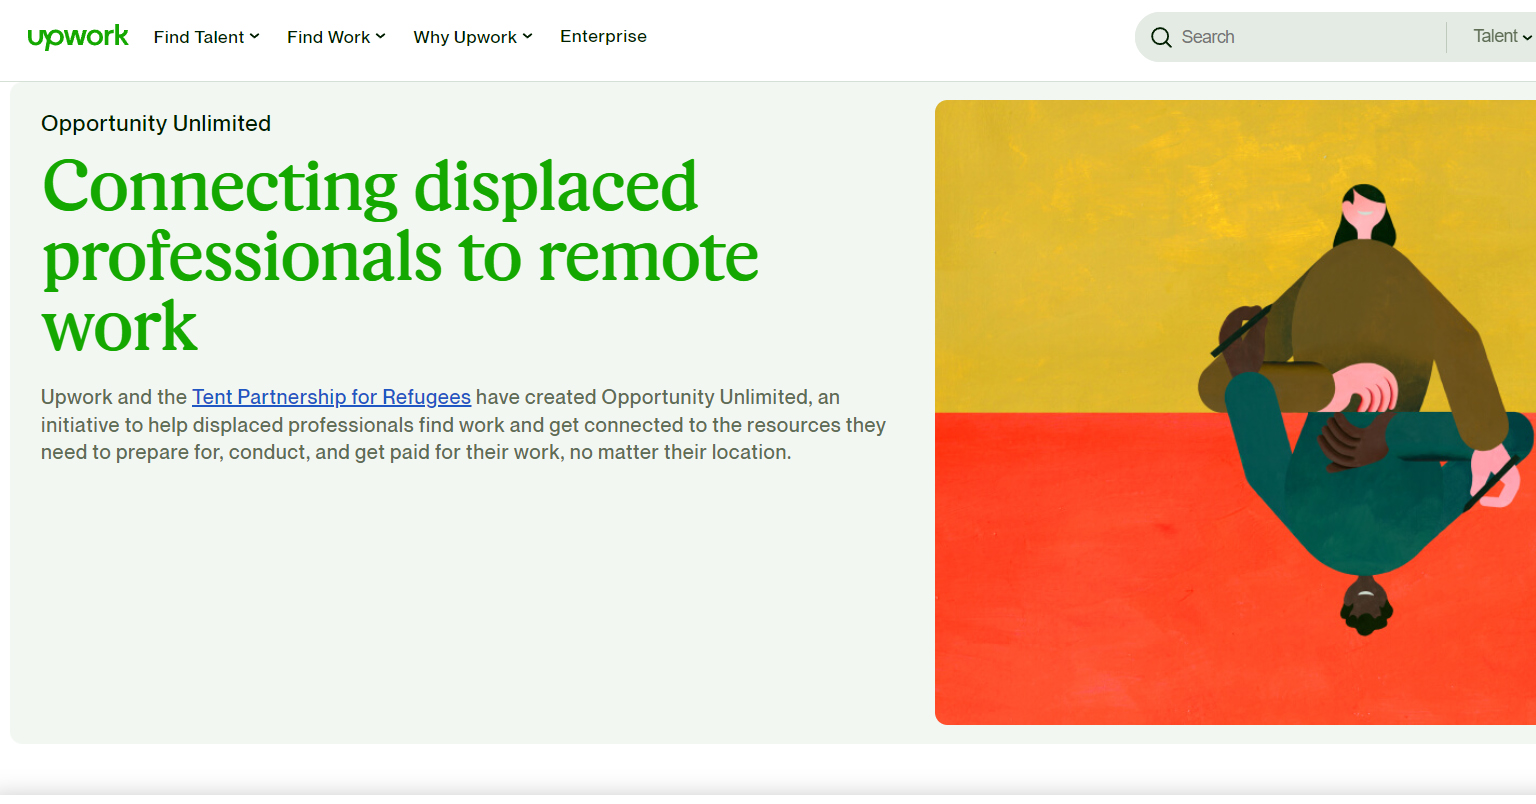Go to the Enterprise page
The width and height of the screenshot is (1536, 804).
click(x=603, y=37)
